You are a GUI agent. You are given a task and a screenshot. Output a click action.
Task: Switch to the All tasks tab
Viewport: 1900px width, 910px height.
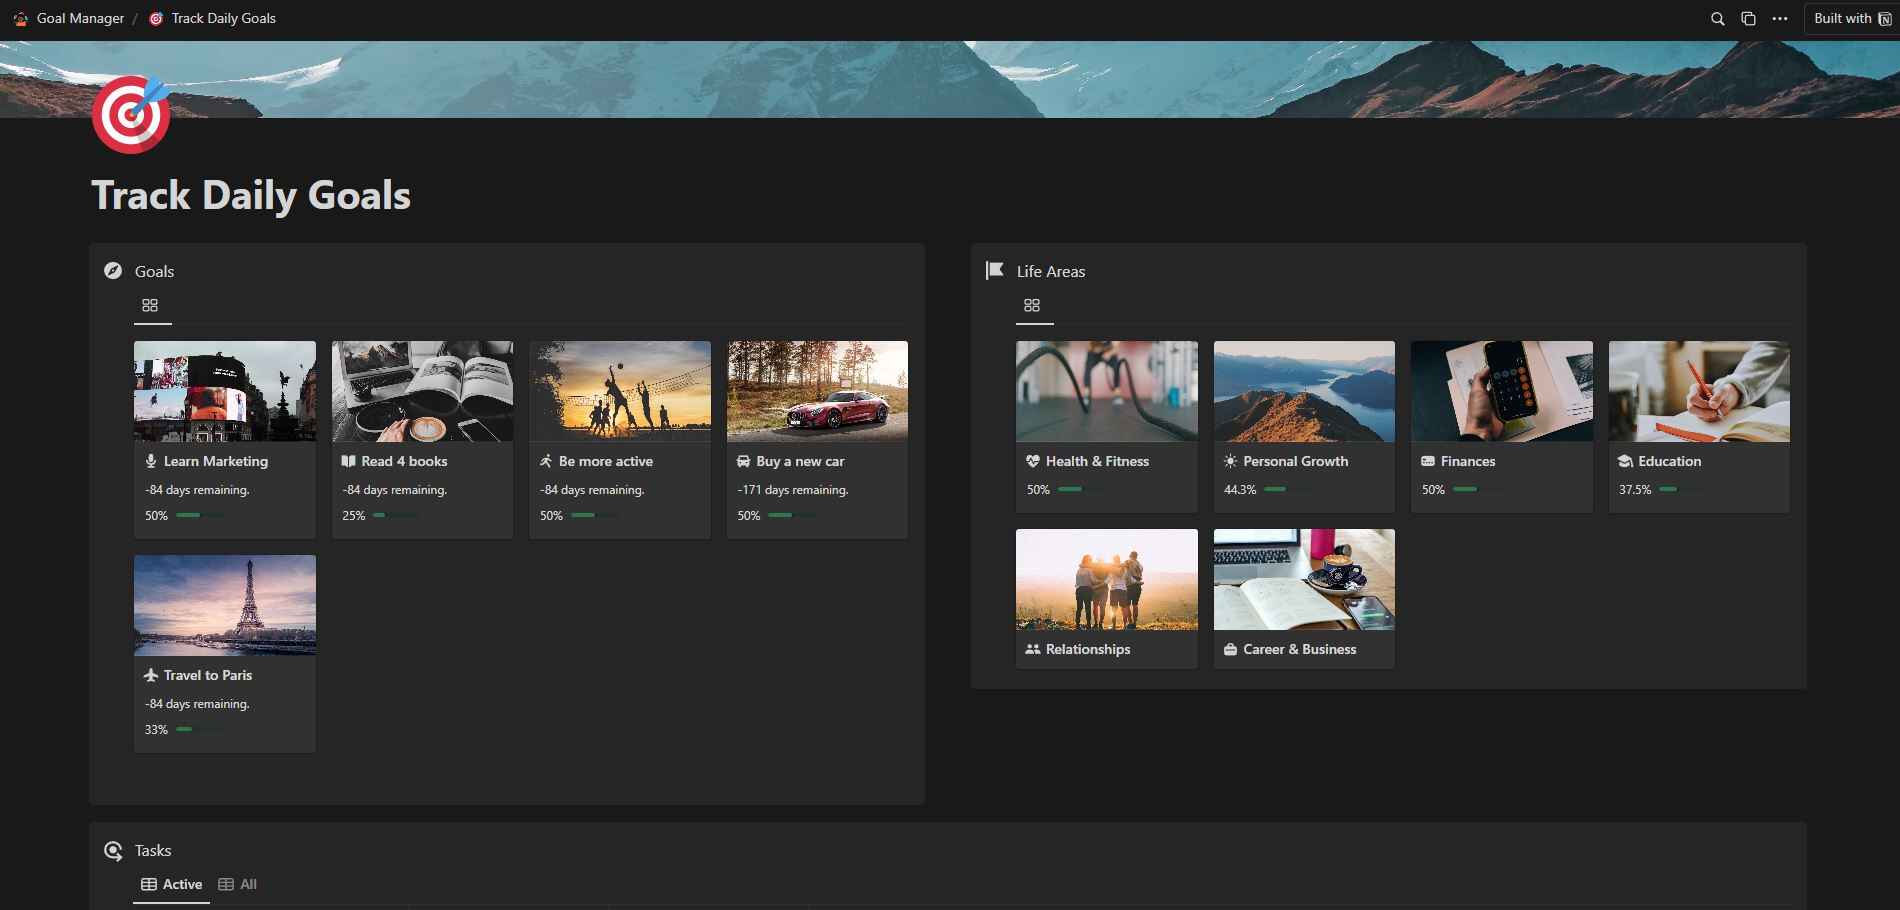coord(238,884)
